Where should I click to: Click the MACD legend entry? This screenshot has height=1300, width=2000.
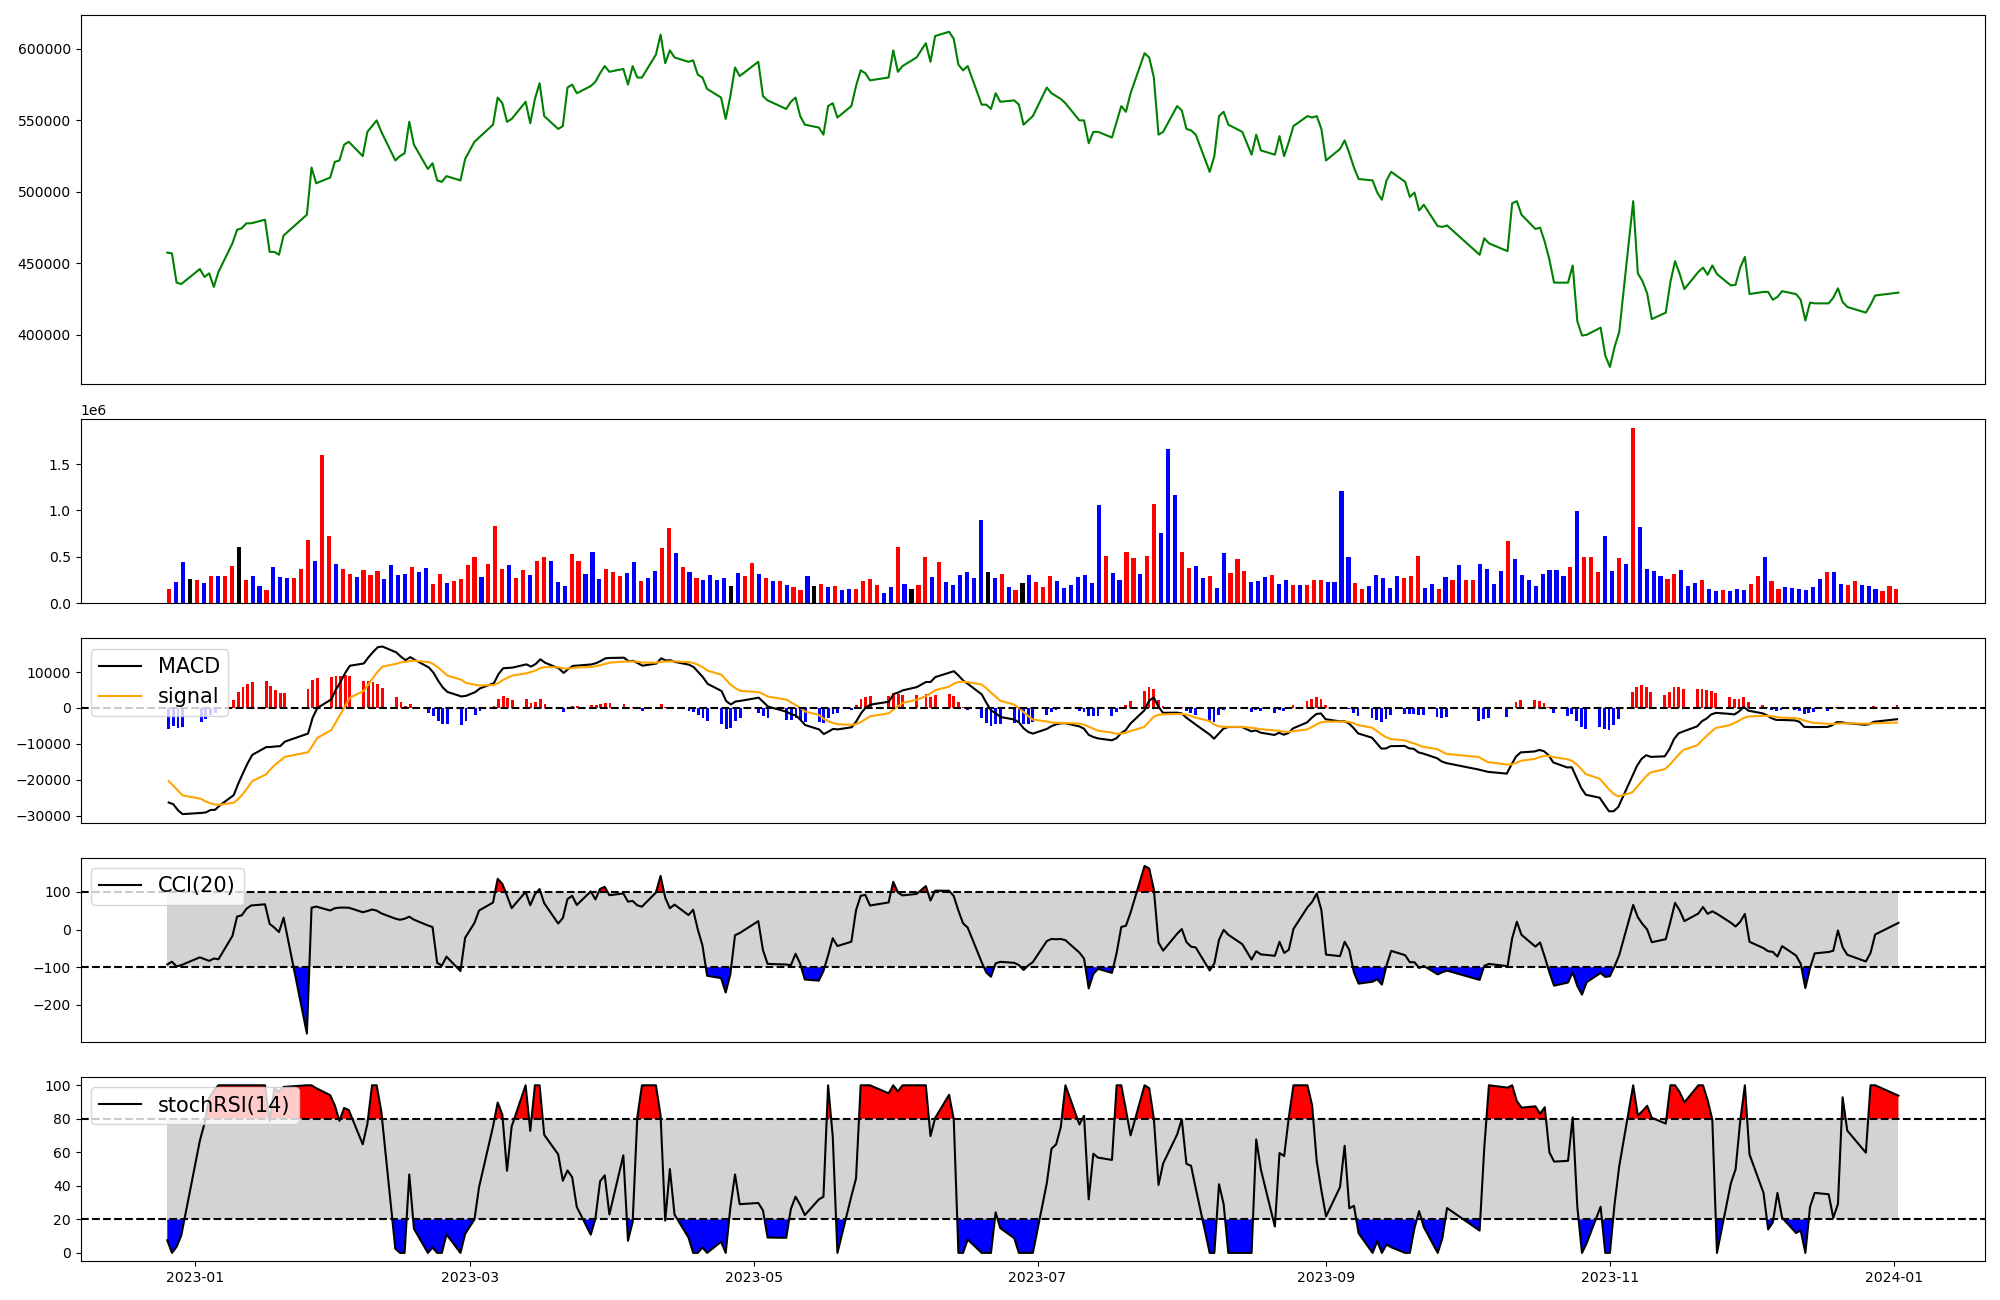(x=188, y=666)
